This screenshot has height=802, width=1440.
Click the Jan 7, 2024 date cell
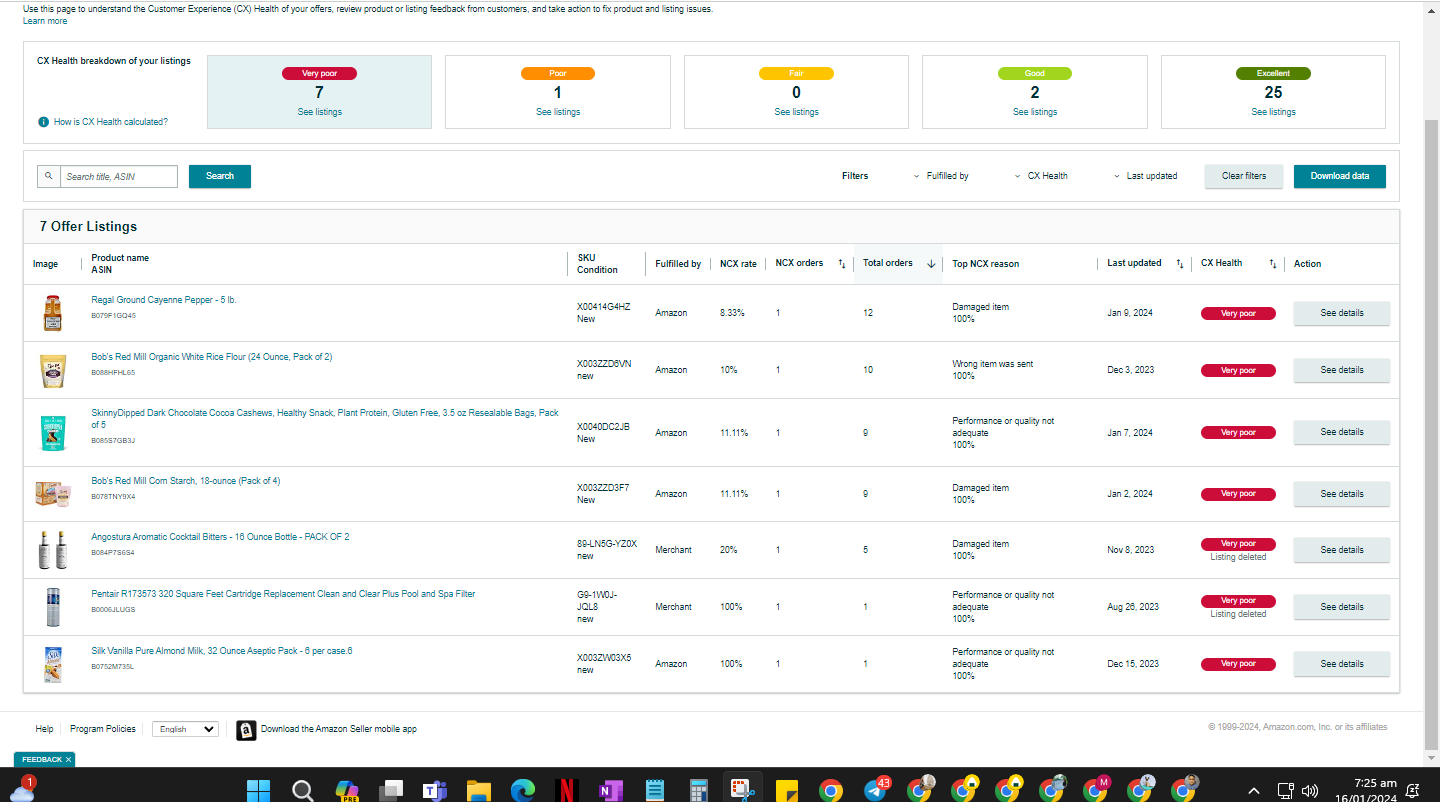tap(1130, 433)
